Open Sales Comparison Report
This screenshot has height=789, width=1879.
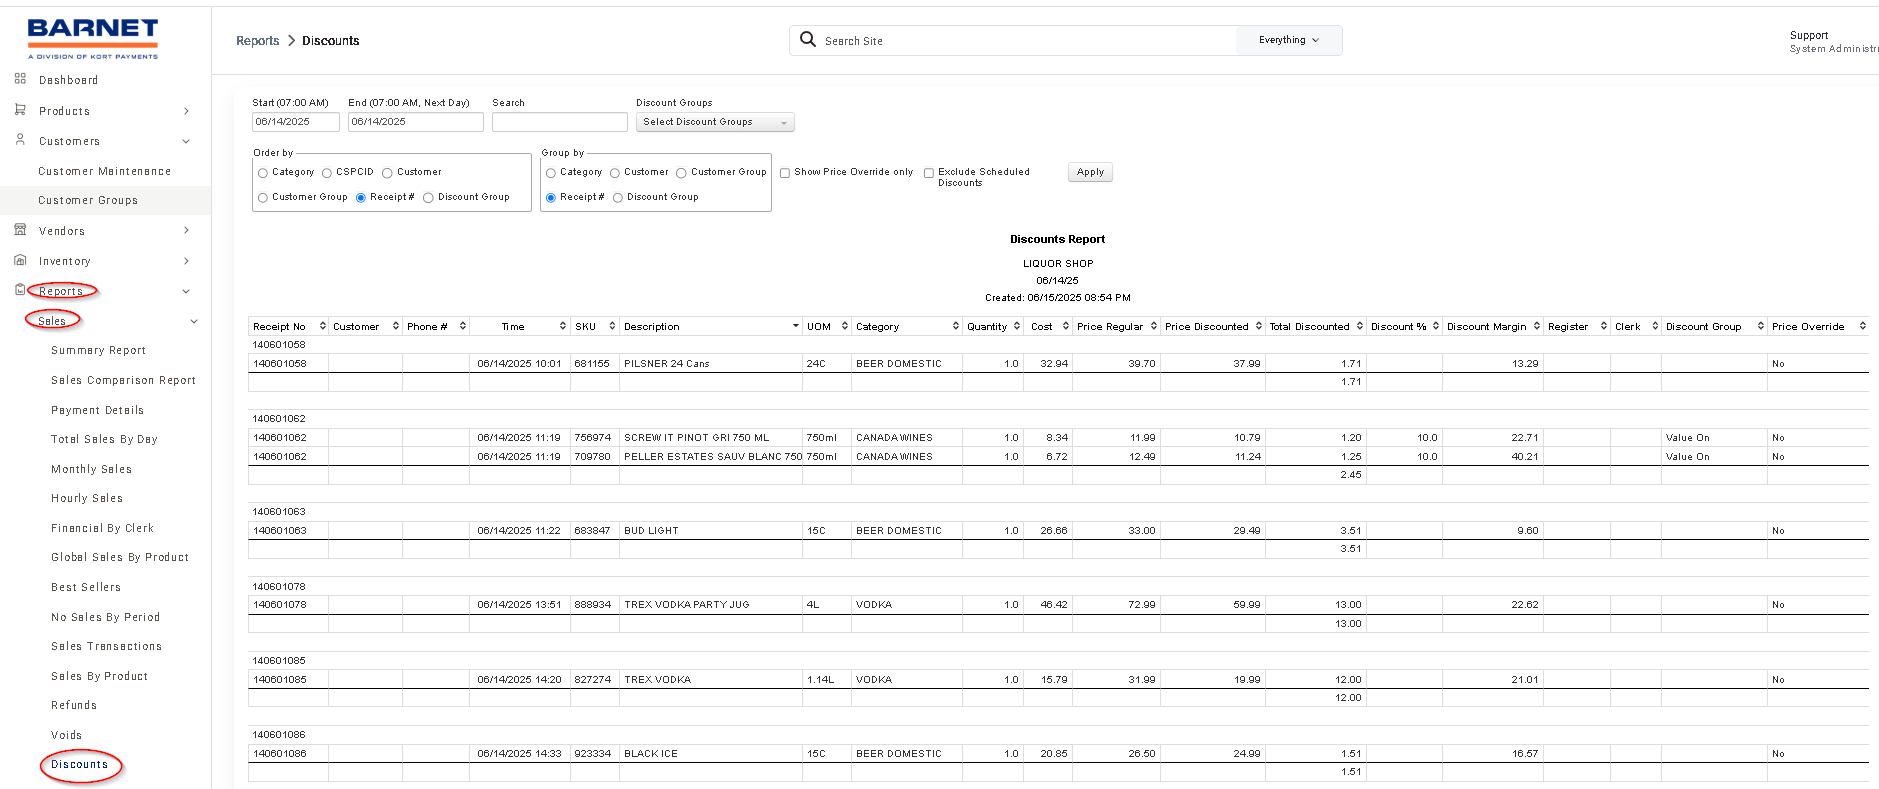click(124, 380)
